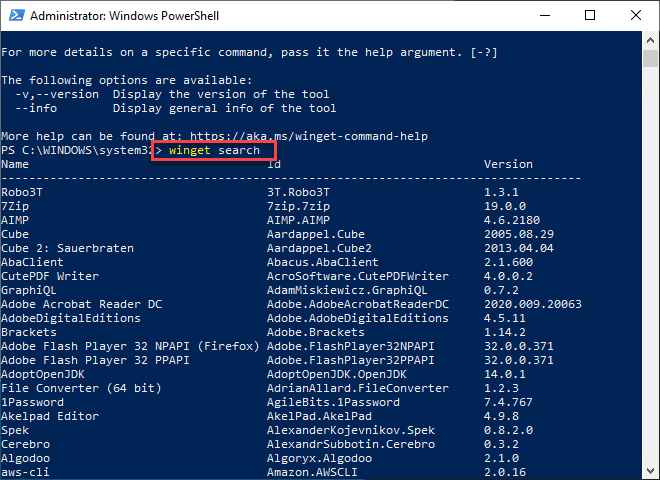Select the Name column header

pos(15,164)
